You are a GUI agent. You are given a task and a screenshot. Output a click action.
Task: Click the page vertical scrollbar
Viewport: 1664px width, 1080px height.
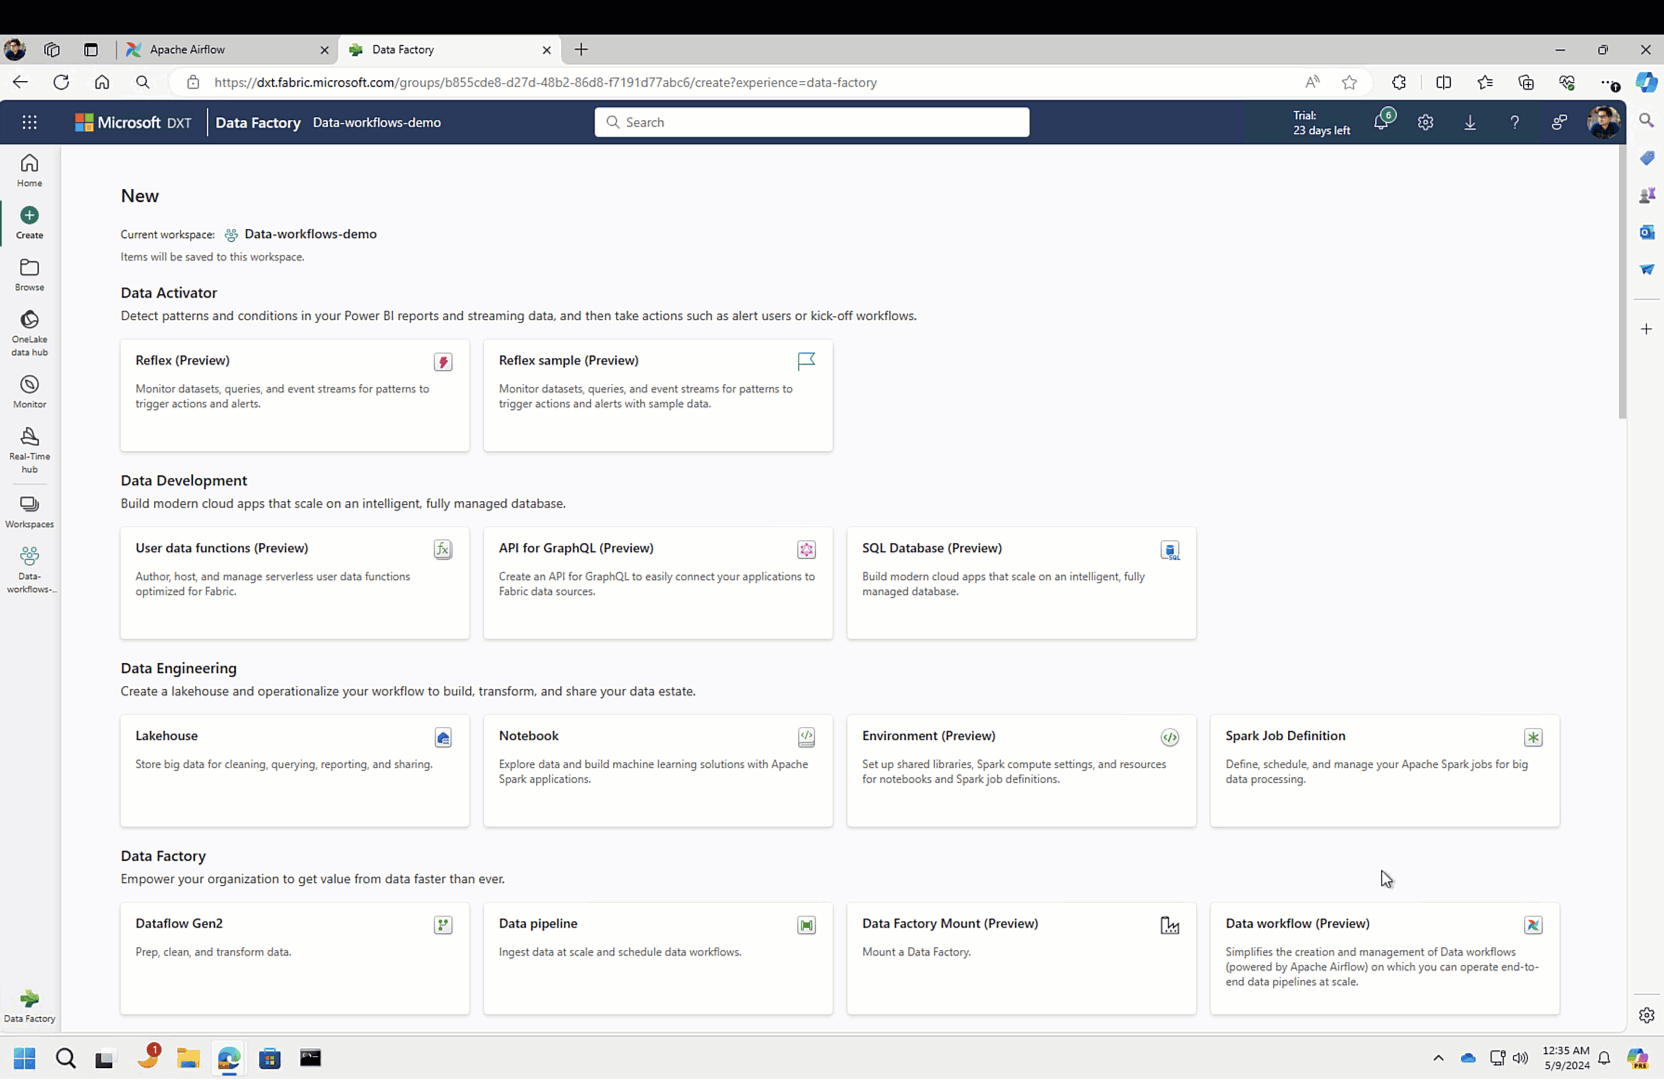point(1622,284)
